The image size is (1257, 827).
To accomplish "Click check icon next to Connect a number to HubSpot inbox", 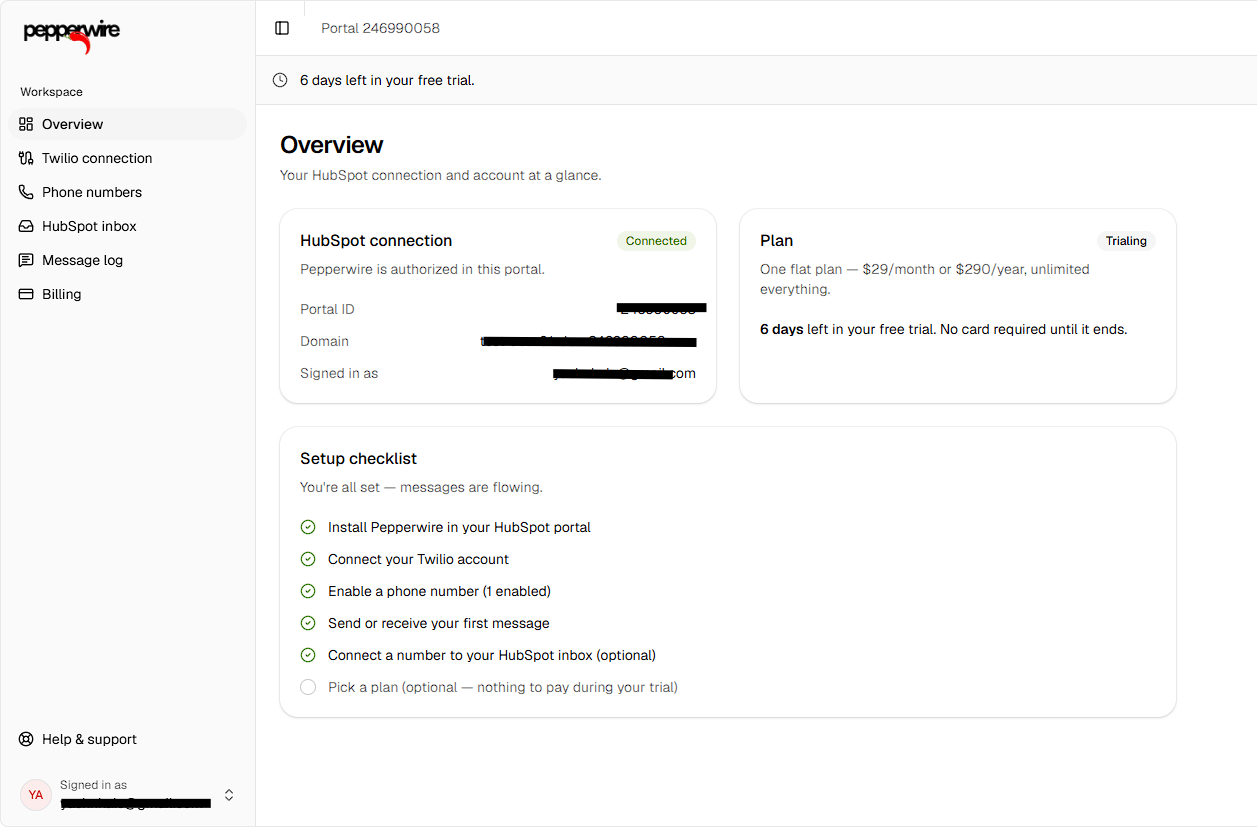I will [308, 655].
